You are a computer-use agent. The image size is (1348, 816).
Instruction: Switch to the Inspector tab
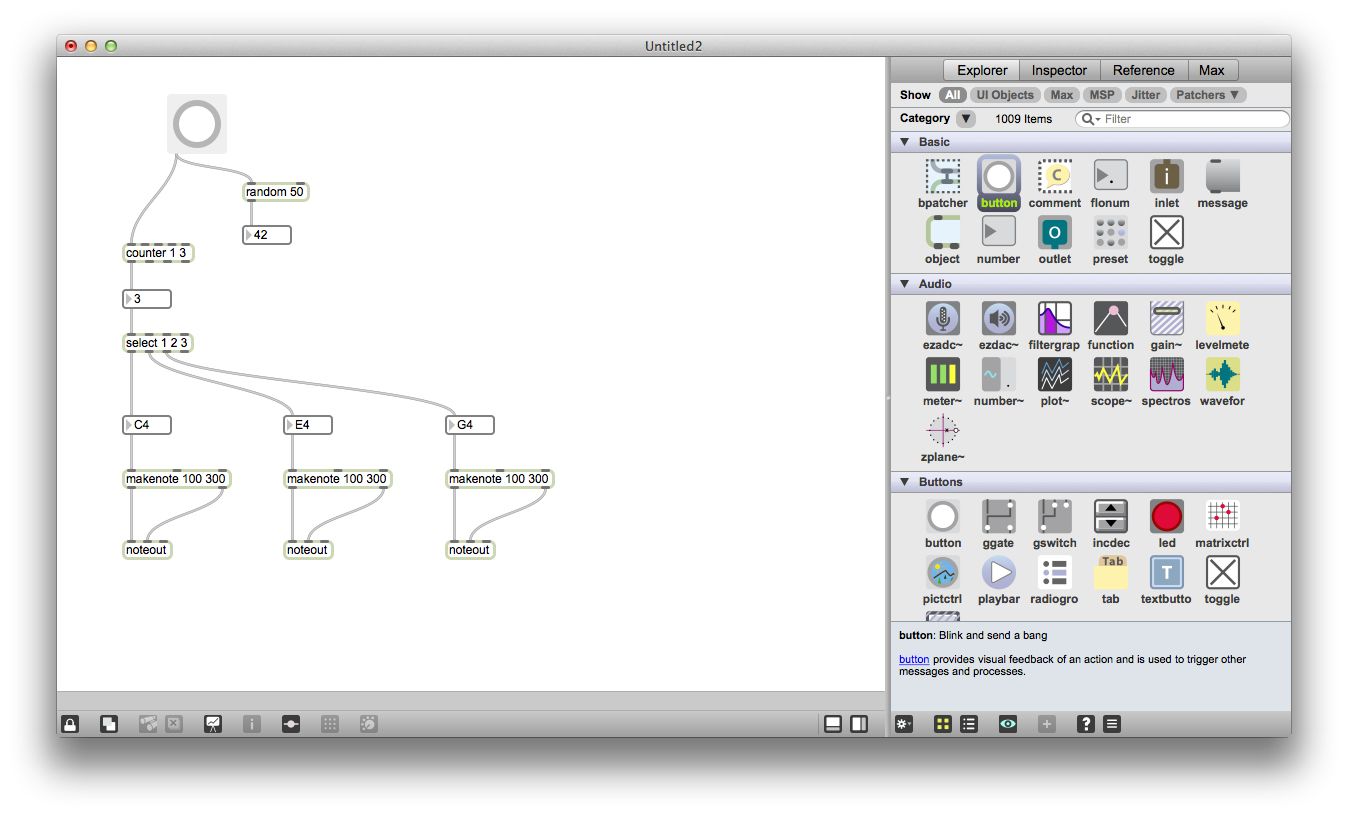[x=1059, y=70]
